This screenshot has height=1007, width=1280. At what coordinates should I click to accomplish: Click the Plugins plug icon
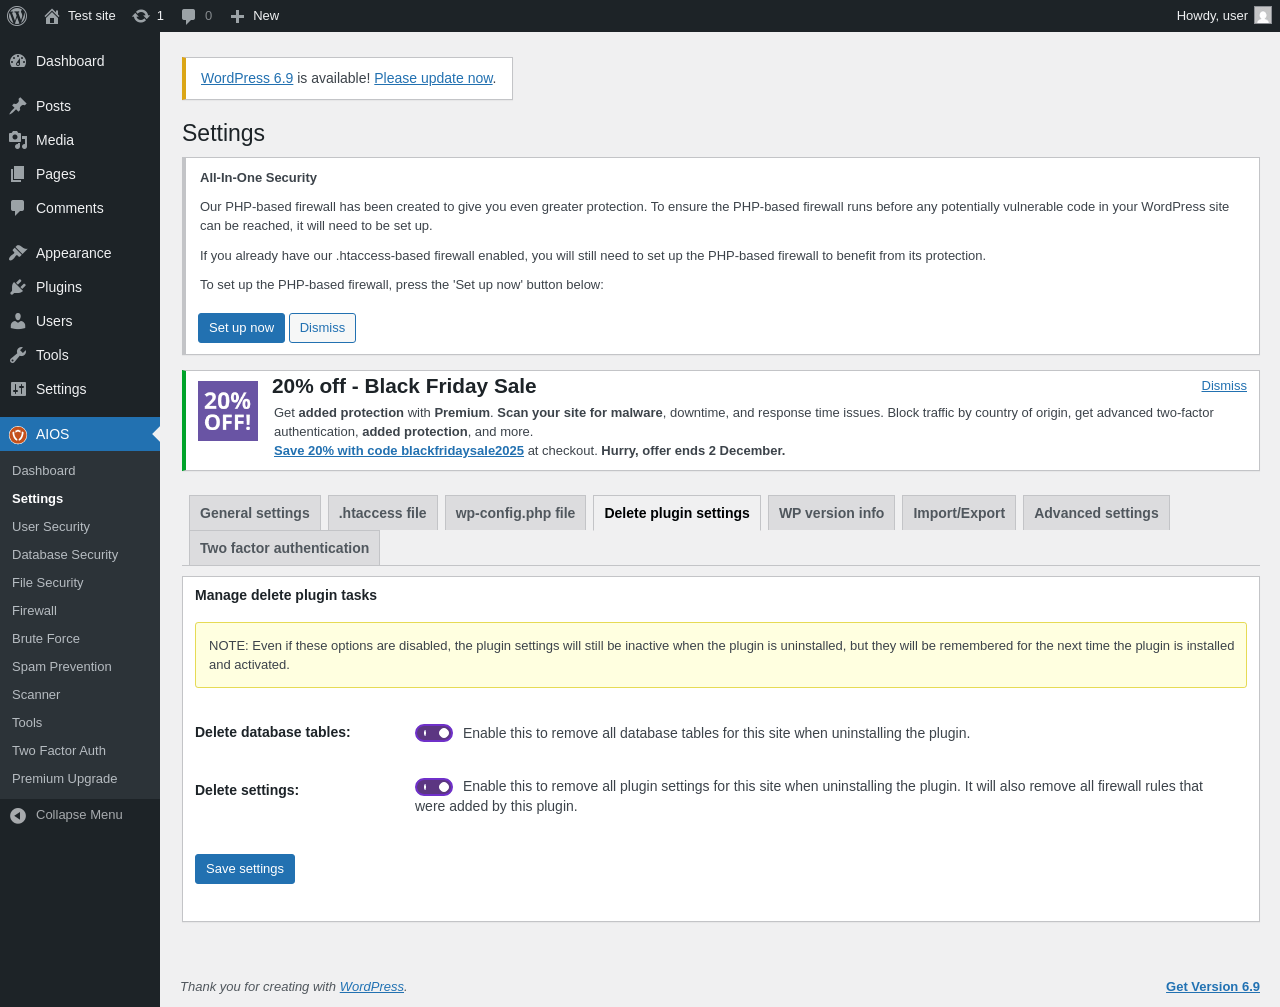(x=18, y=287)
